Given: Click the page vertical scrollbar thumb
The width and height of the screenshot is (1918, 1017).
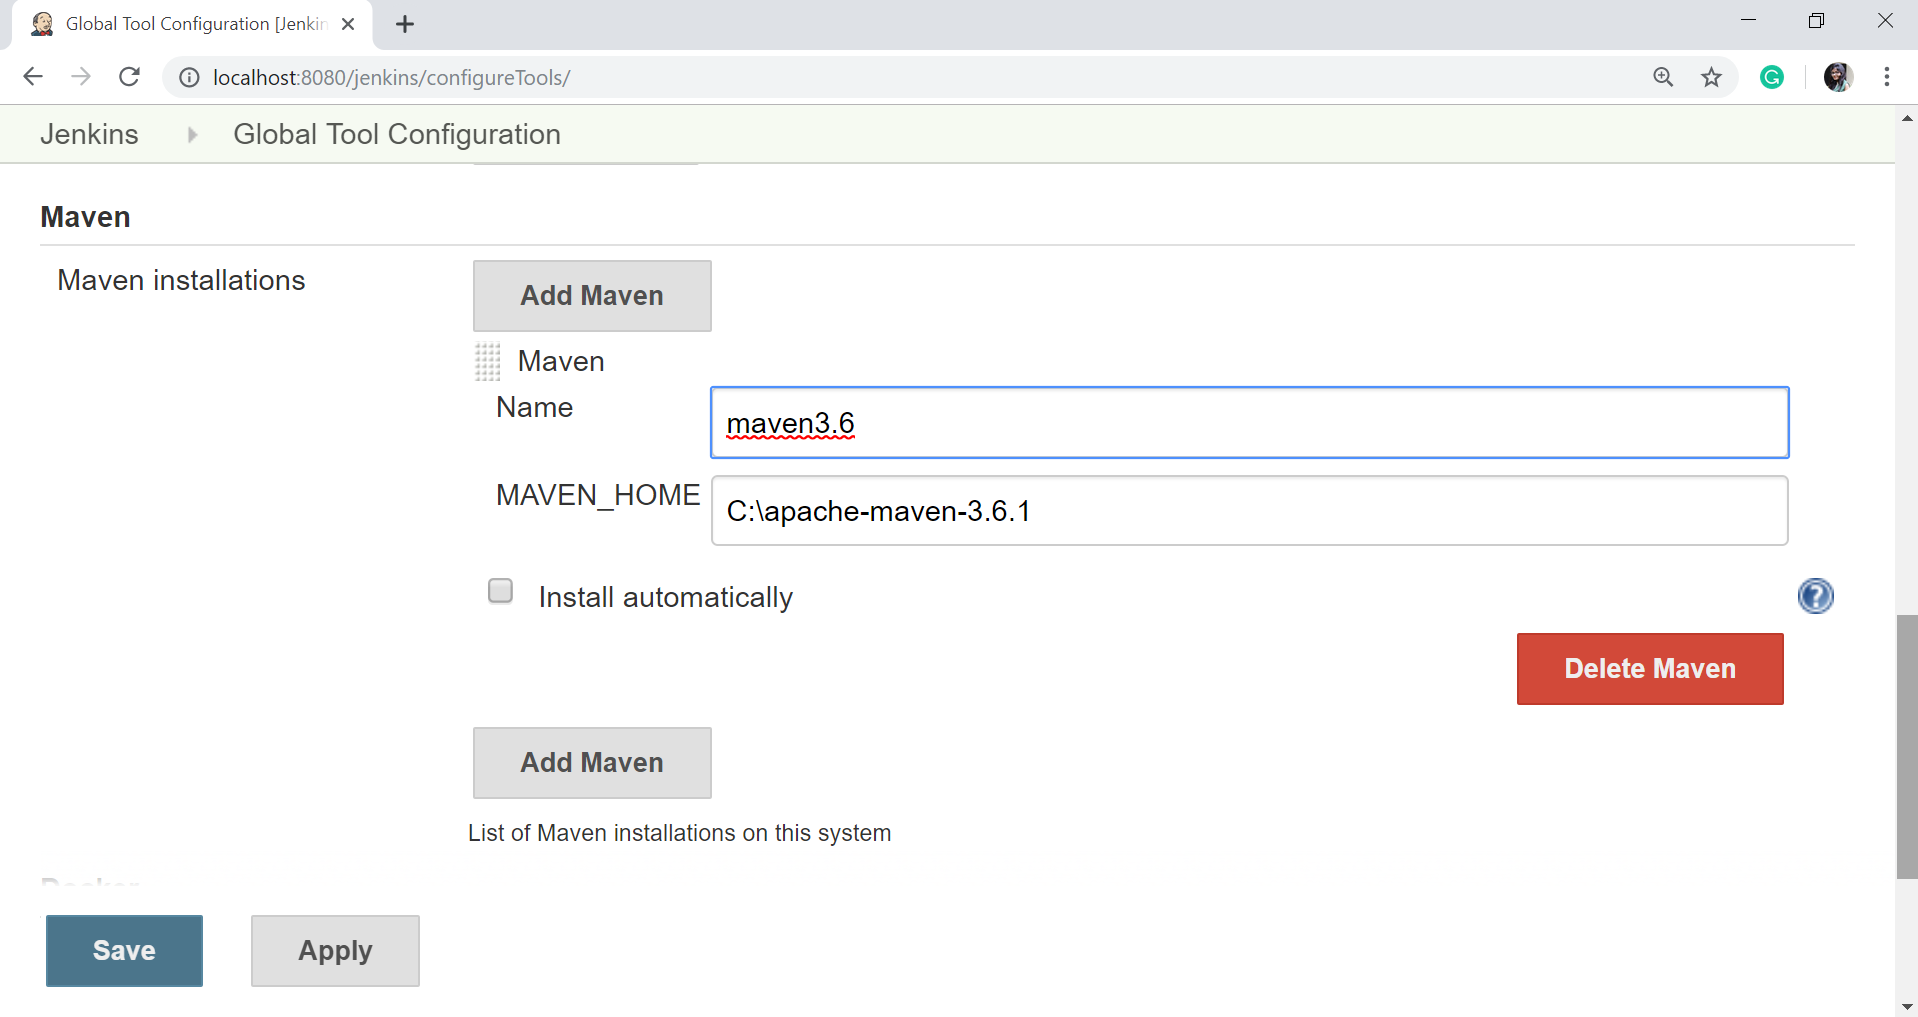Looking at the screenshot, I should (x=1907, y=747).
